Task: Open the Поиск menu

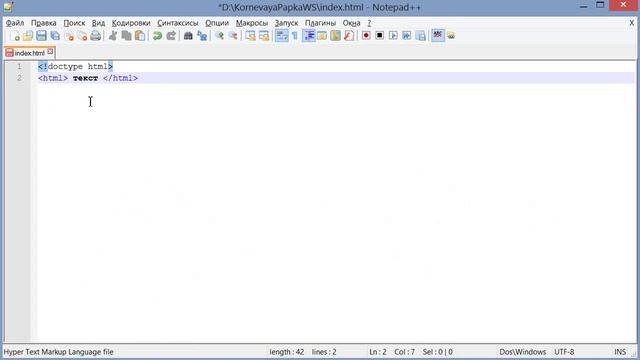Action: [x=74, y=23]
